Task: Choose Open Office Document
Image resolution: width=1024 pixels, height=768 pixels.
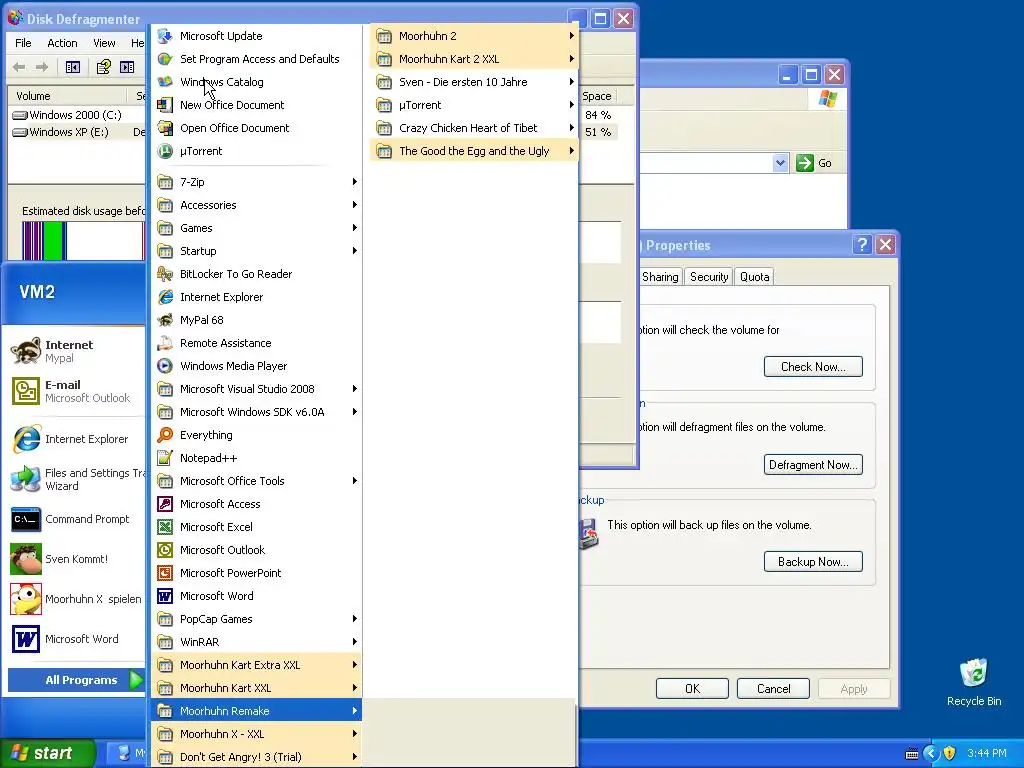Action: click(256, 128)
